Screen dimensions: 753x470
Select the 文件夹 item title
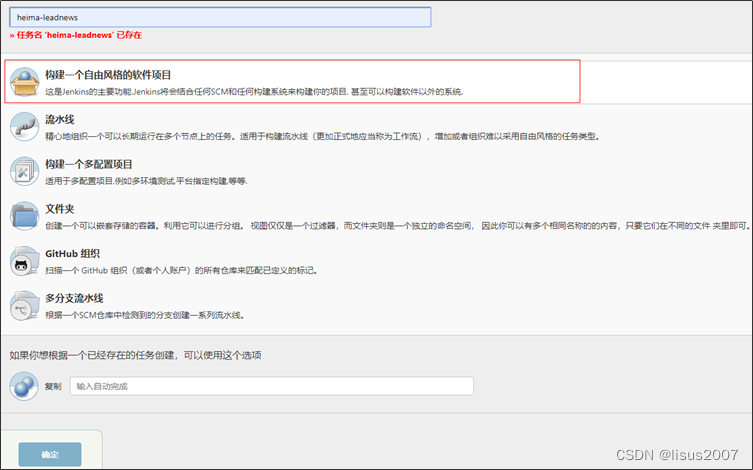[60, 209]
